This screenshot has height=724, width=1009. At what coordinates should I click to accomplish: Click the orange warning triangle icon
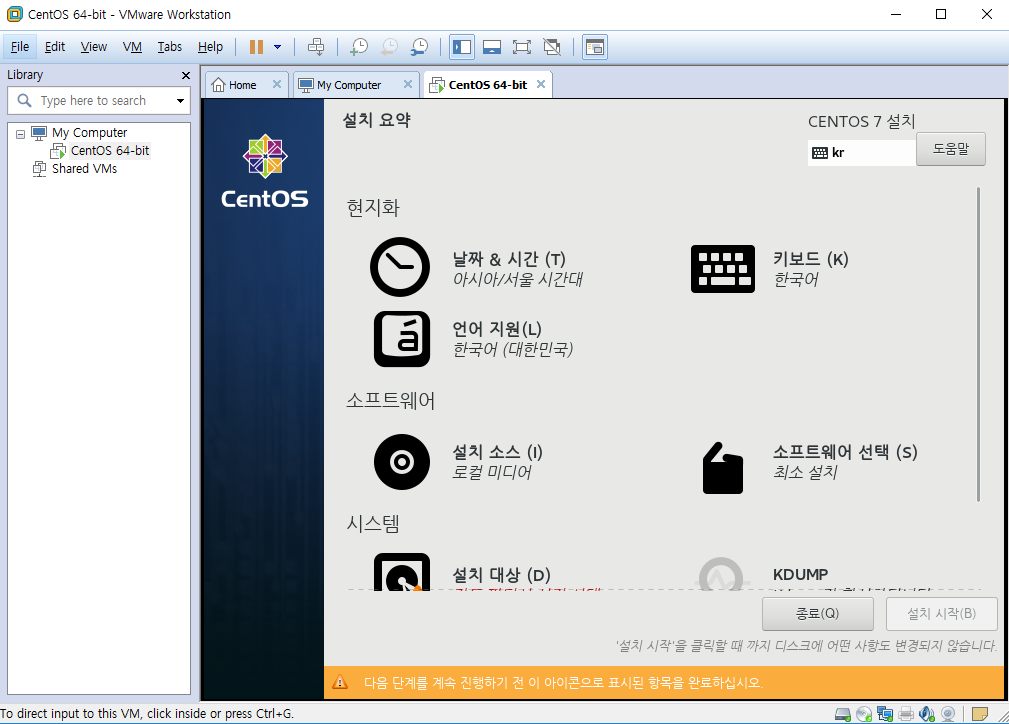point(340,682)
